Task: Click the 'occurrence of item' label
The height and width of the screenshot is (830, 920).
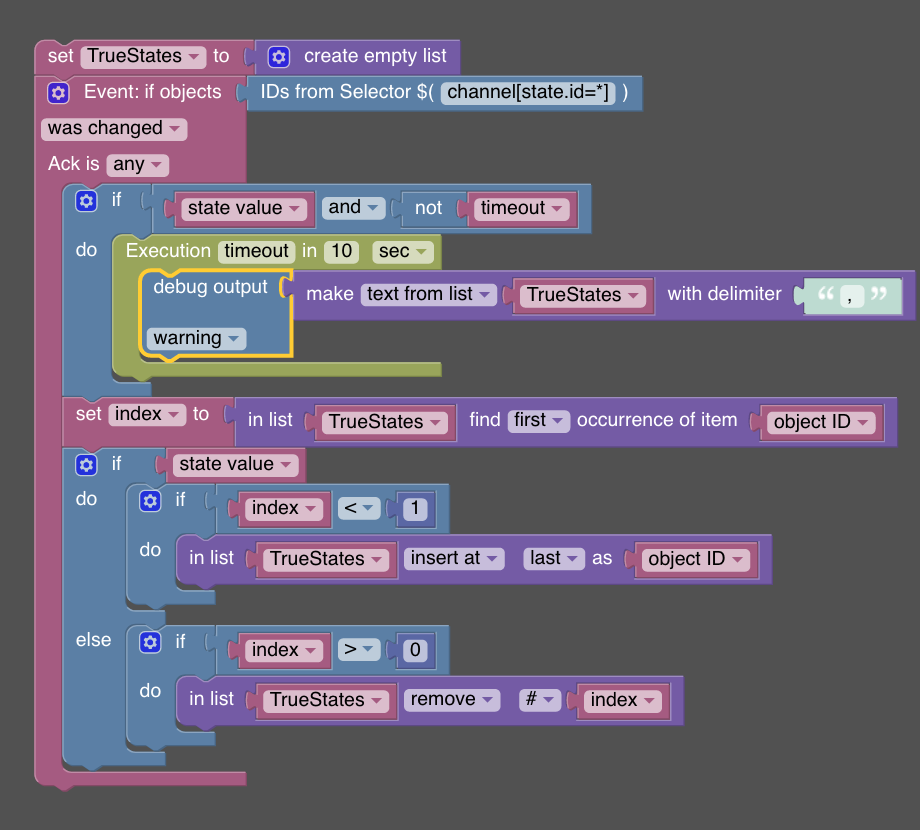Action: click(657, 421)
